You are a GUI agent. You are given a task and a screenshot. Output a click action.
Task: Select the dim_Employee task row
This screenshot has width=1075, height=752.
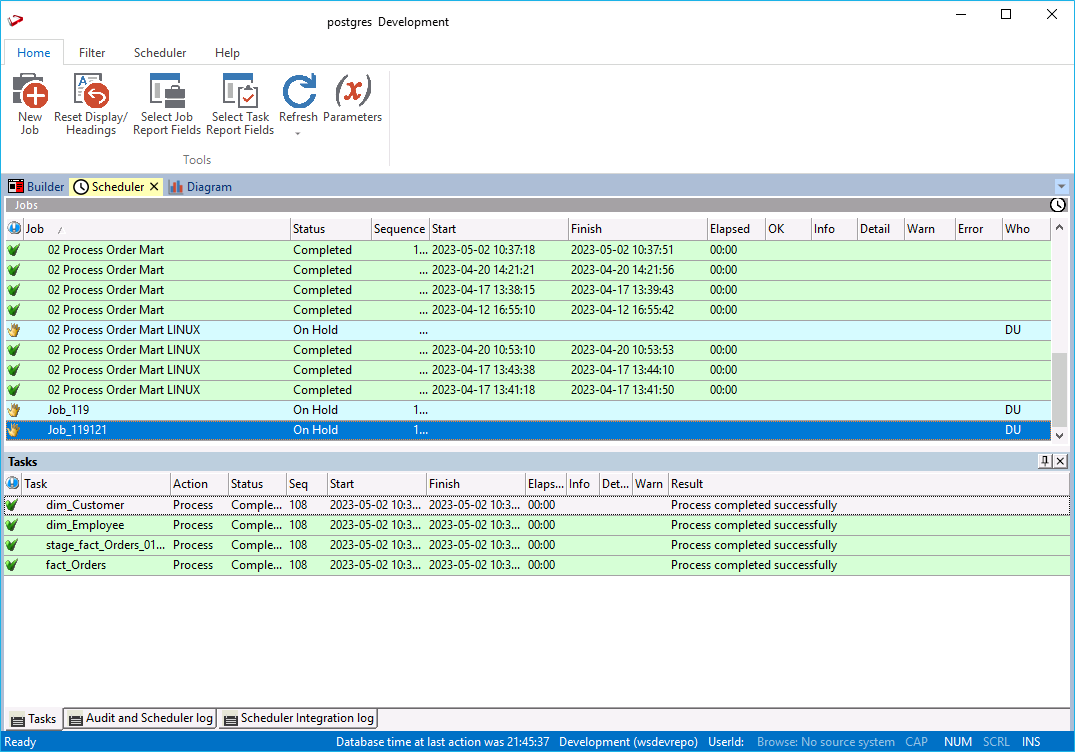tap(85, 525)
